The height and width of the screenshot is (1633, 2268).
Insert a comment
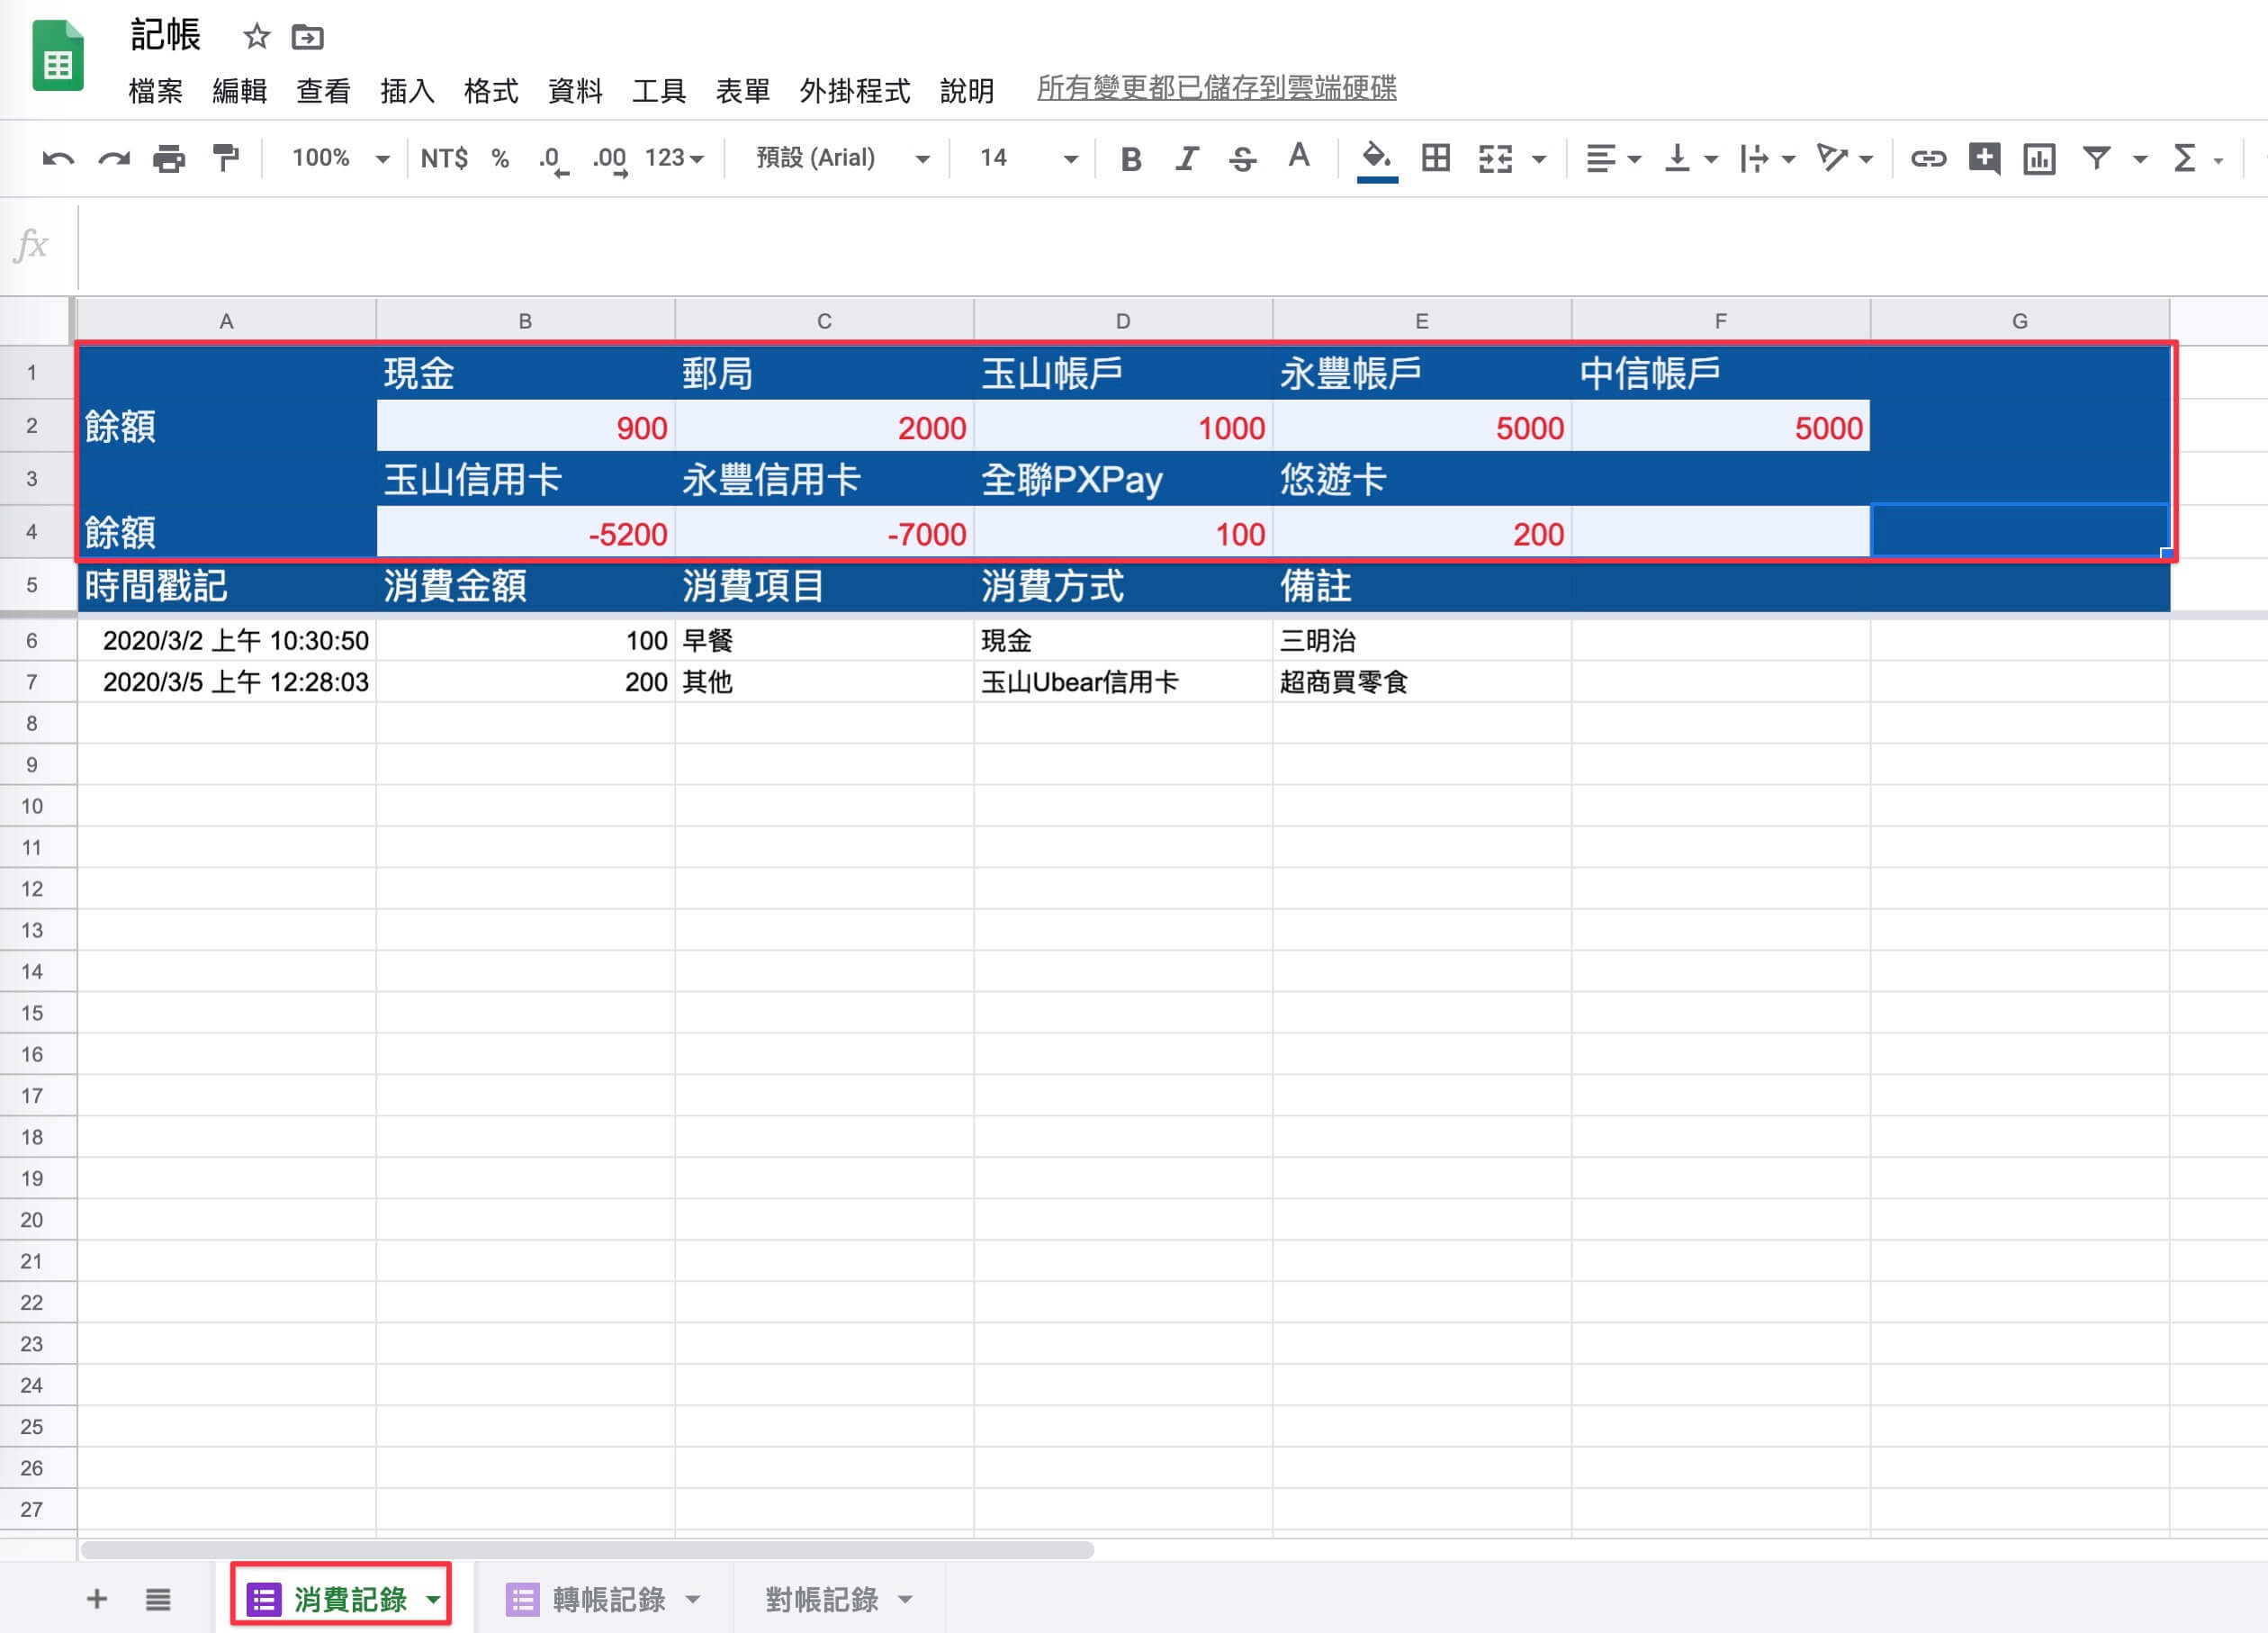(1984, 158)
